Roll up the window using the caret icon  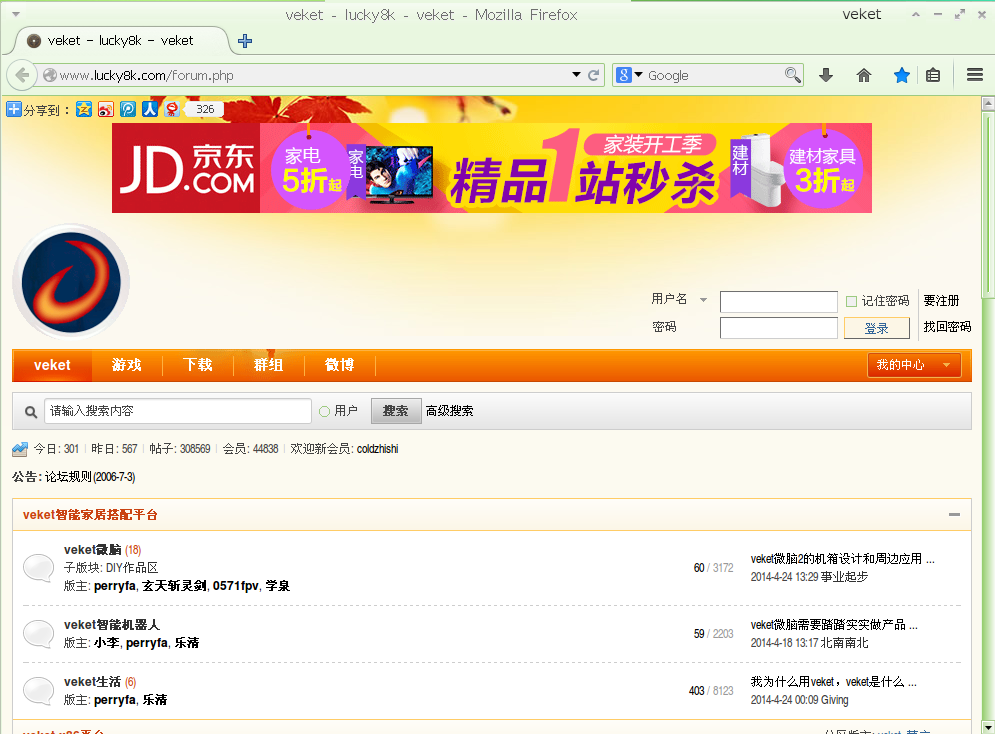click(x=916, y=14)
